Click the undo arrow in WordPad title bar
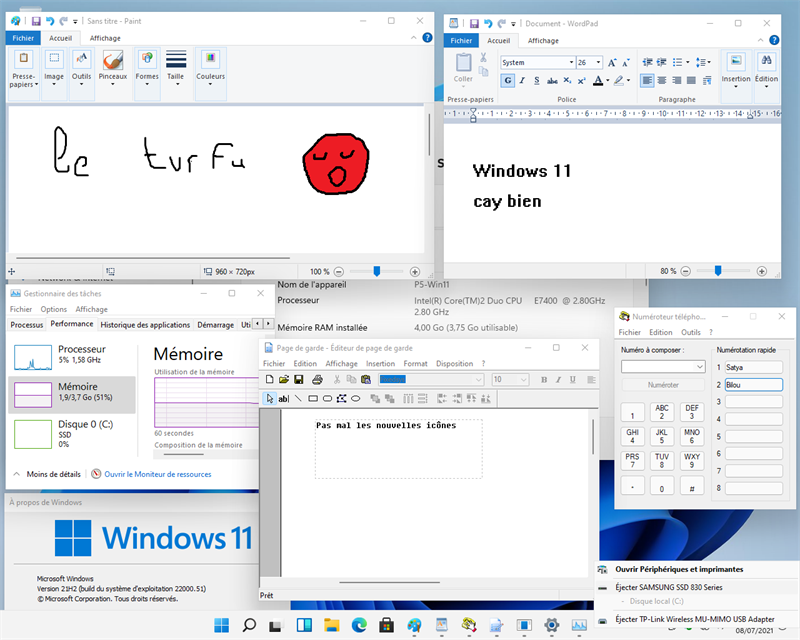The image size is (800, 640). (x=489, y=22)
